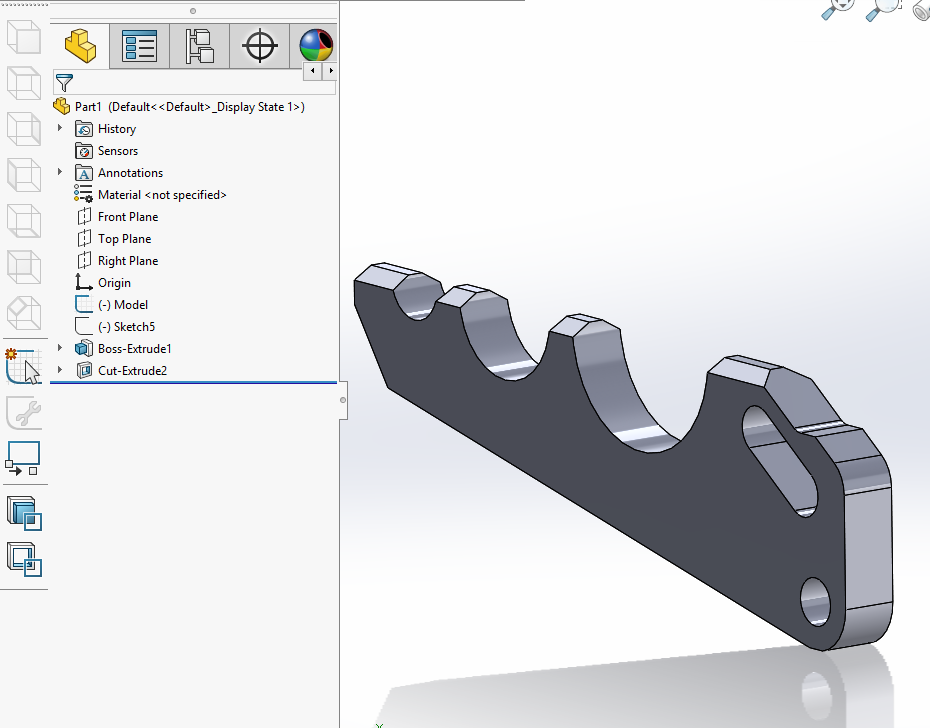Click the right magnifier zoom icon
The image size is (930, 728).
coord(883,10)
